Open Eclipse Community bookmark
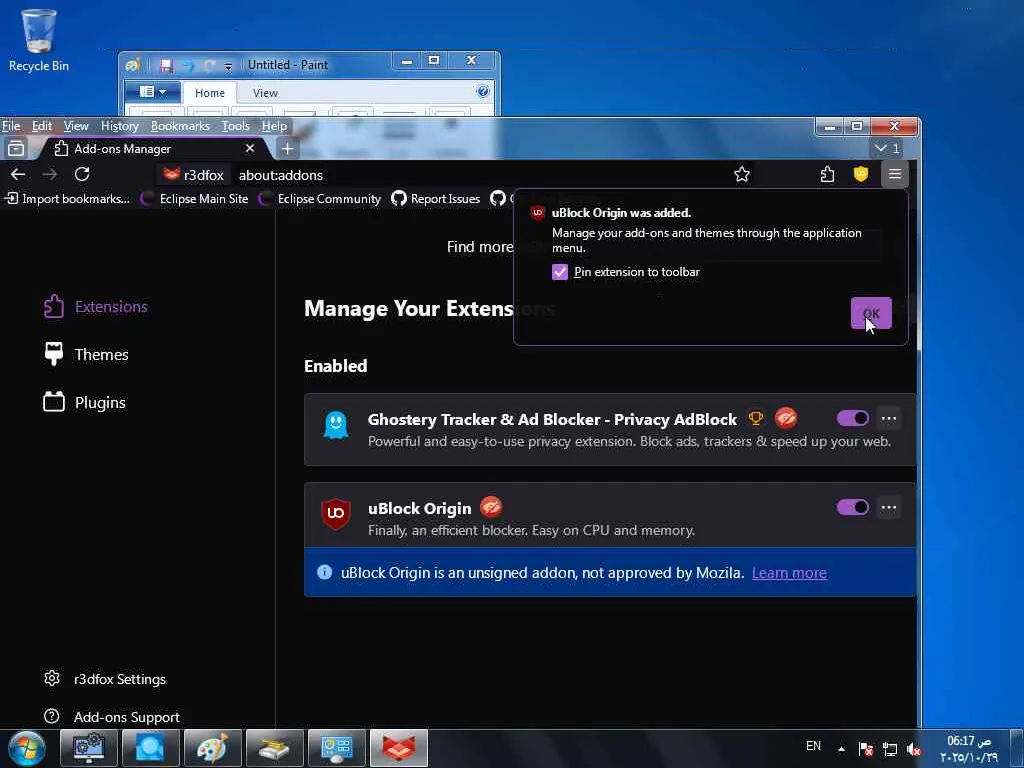 pyautogui.click(x=320, y=199)
